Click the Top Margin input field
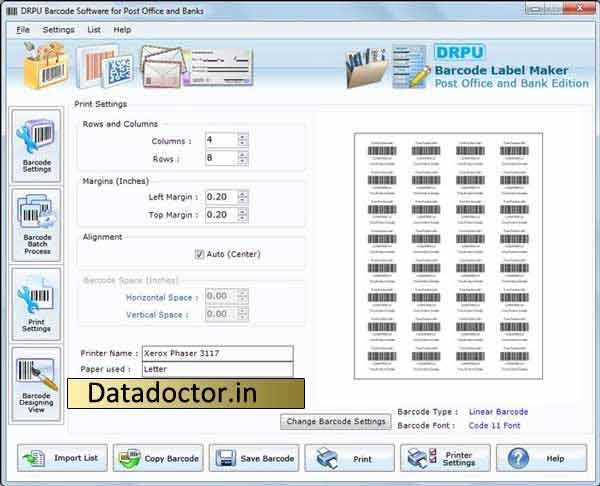The image size is (600, 486). click(222, 215)
